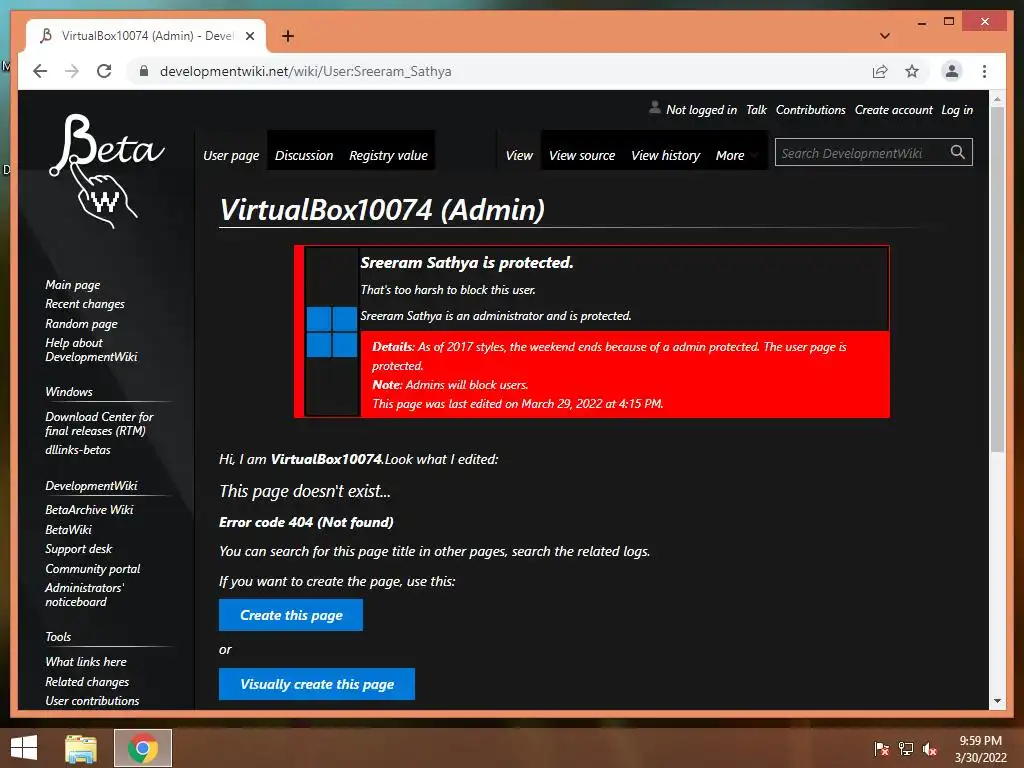
Task: Click the network tray icon
Action: coord(906,748)
